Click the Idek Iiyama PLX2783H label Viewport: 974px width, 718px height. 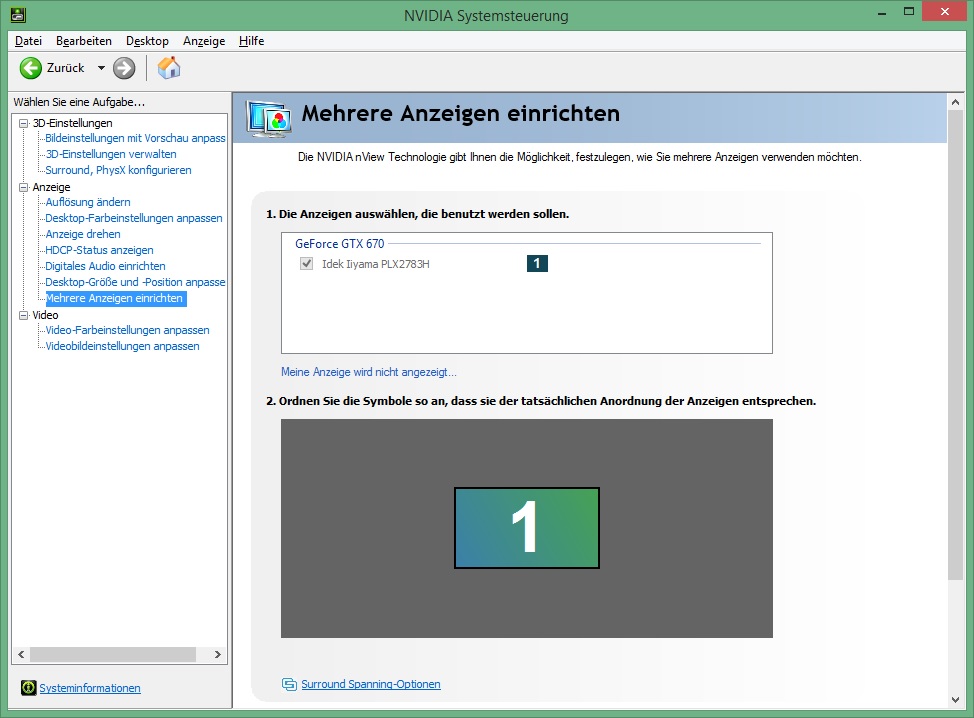[376, 264]
